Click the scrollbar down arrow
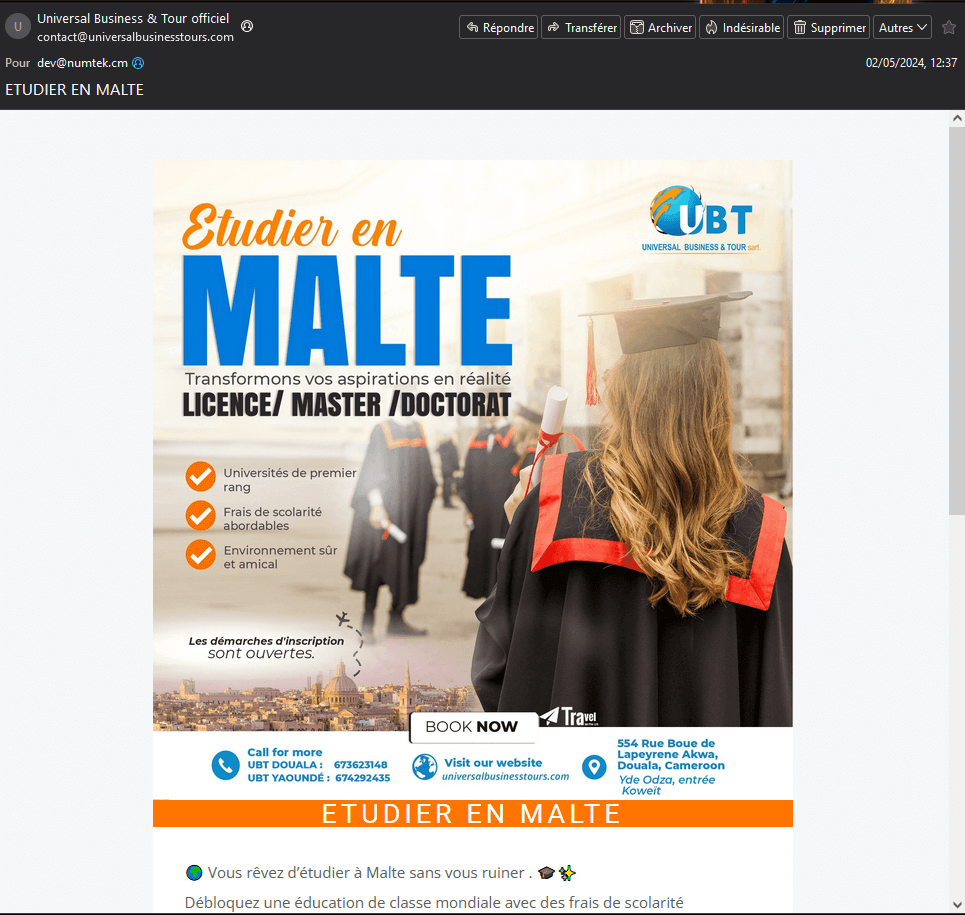The image size is (965, 915). coord(957,905)
